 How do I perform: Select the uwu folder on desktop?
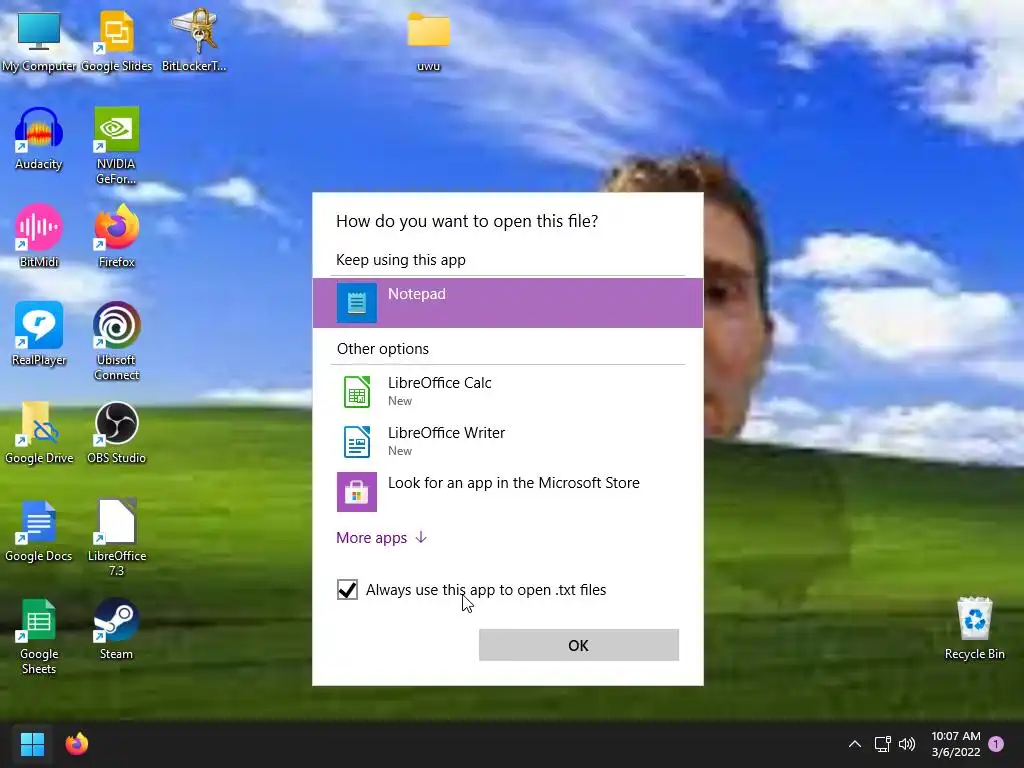(x=428, y=40)
